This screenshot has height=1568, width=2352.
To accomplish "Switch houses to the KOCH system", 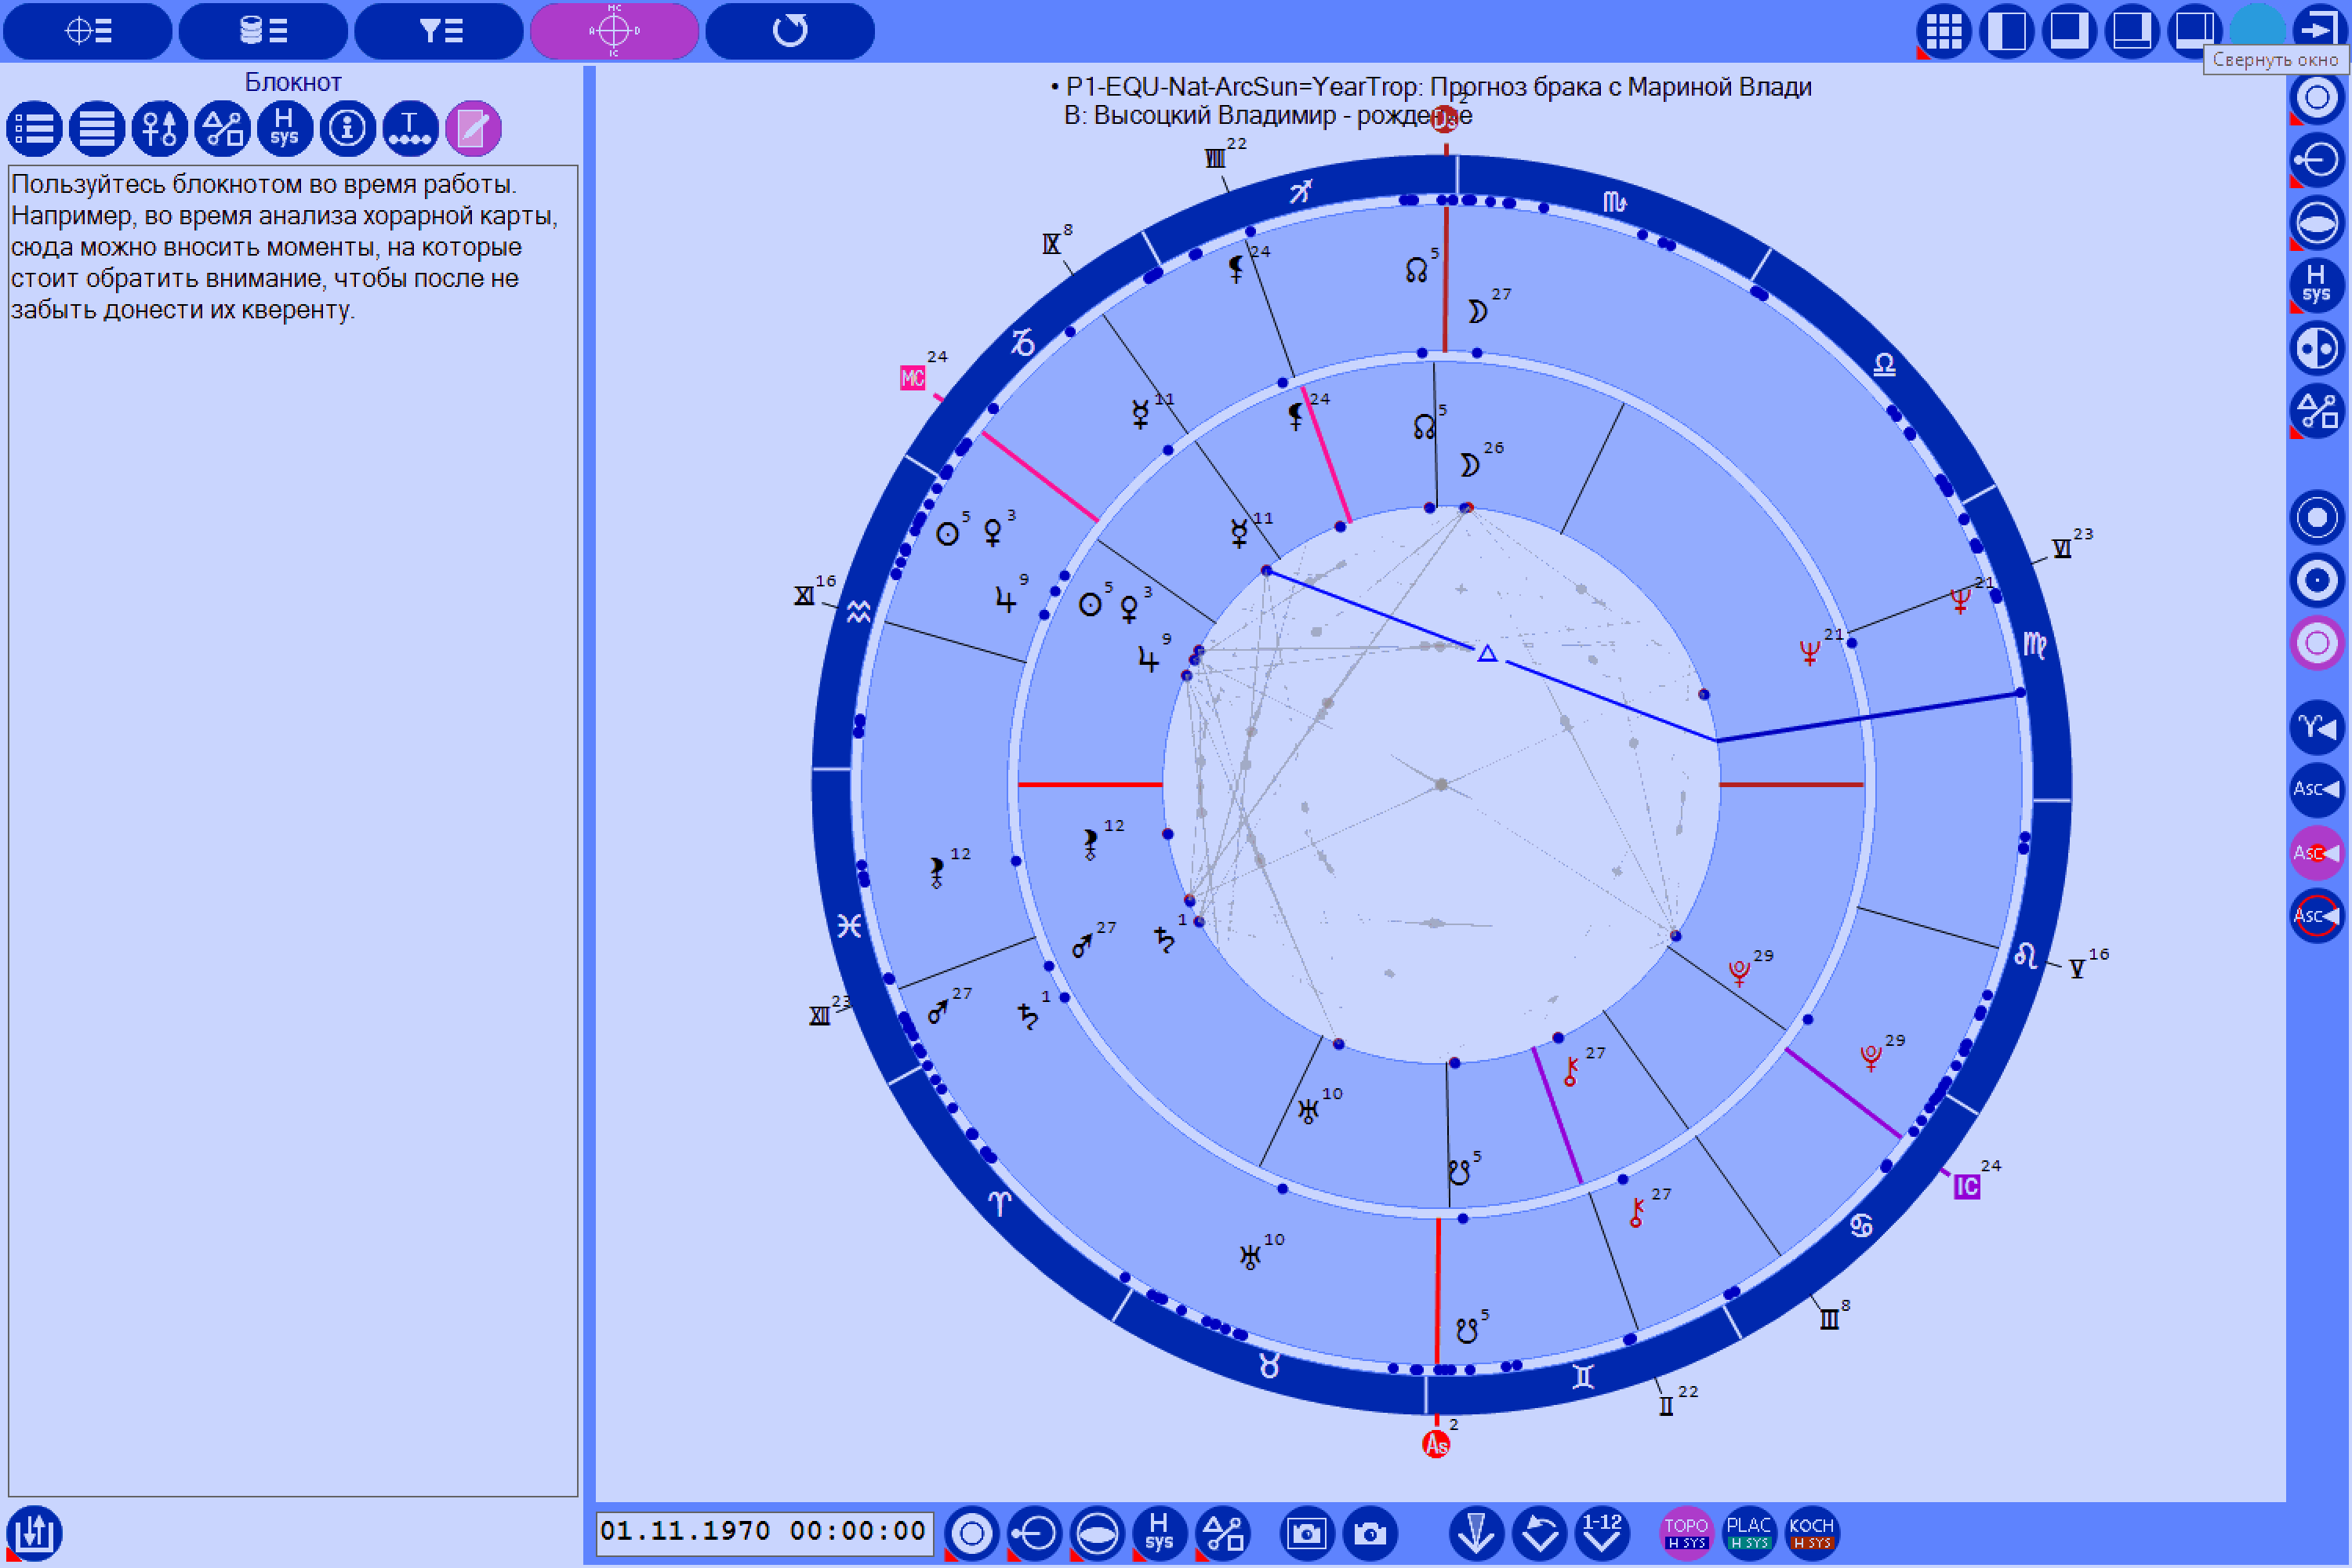I will (x=1812, y=1532).
